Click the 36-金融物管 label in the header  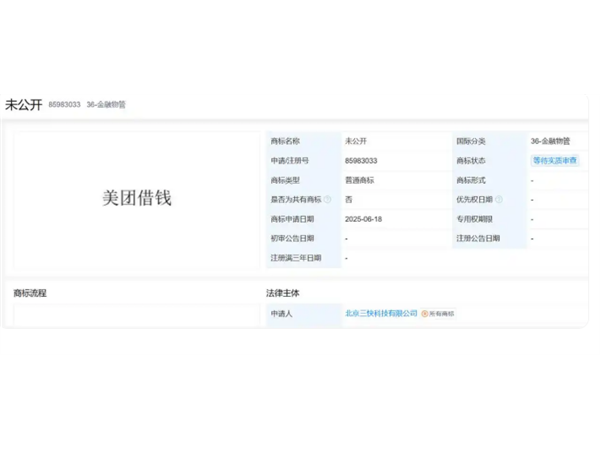[x=106, y=105]
